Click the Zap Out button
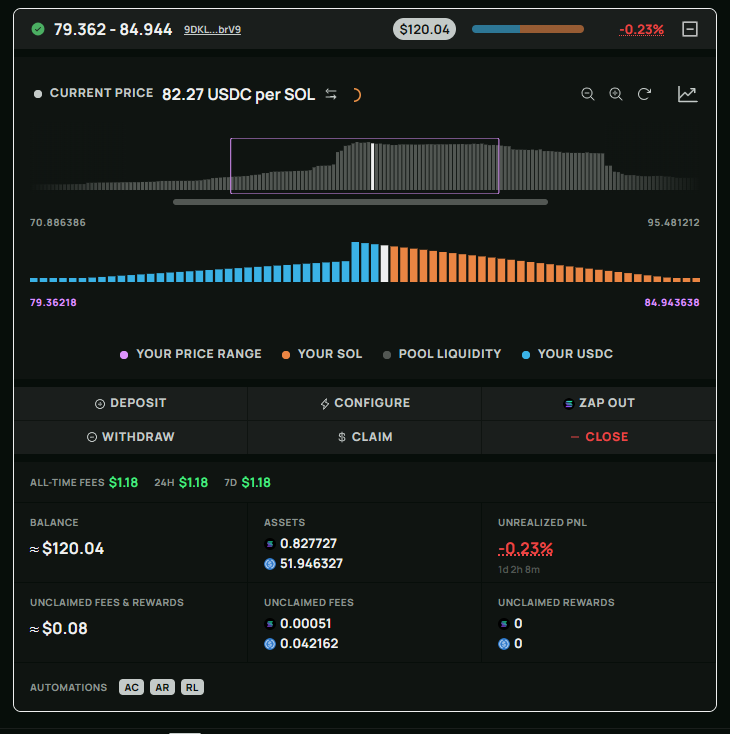Image resolution: width=730 pixels, height=734 pixels. (598, 403)
